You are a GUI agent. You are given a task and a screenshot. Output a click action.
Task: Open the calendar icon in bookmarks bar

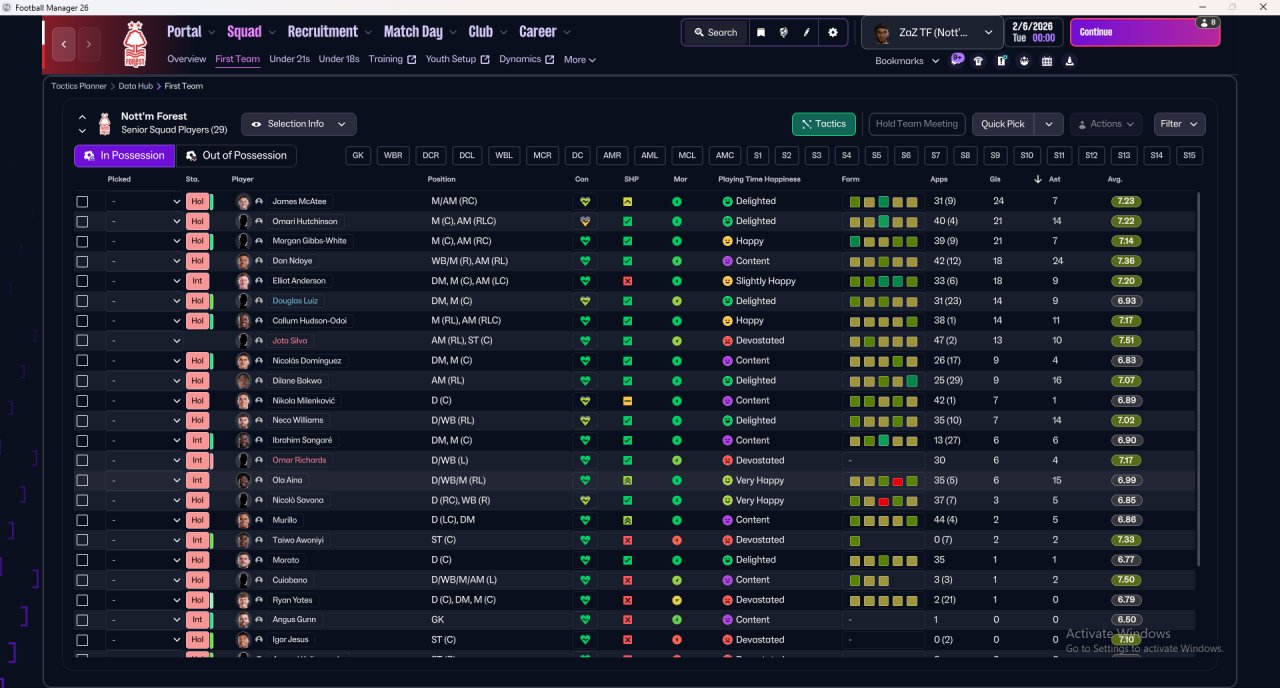point(1047,61)
